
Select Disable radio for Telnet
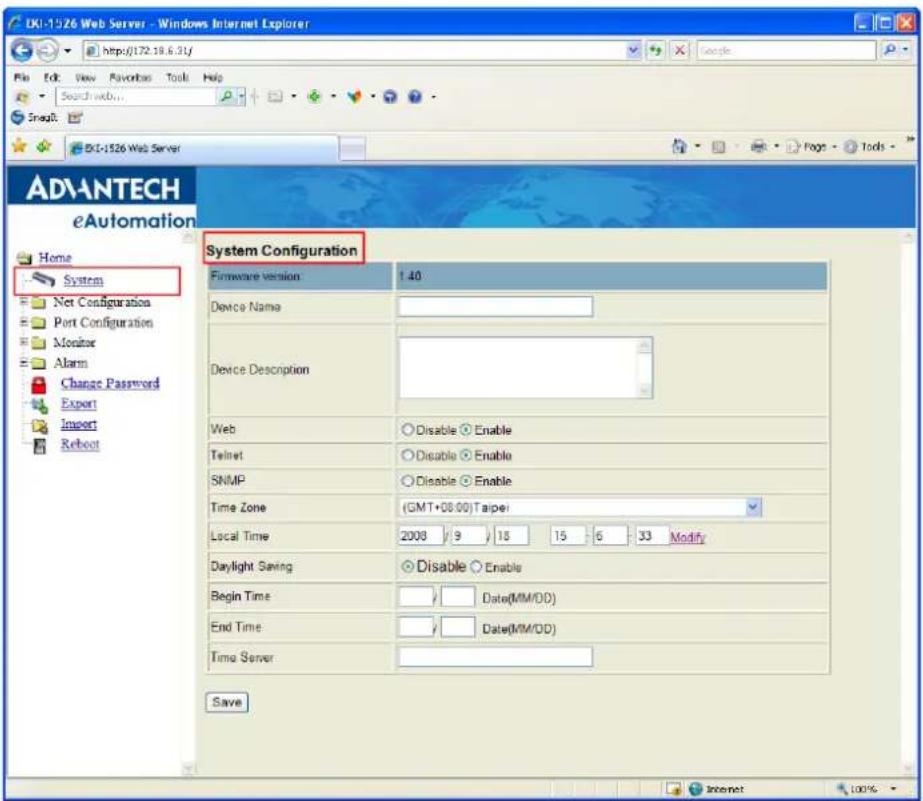[x=407, y=455]
